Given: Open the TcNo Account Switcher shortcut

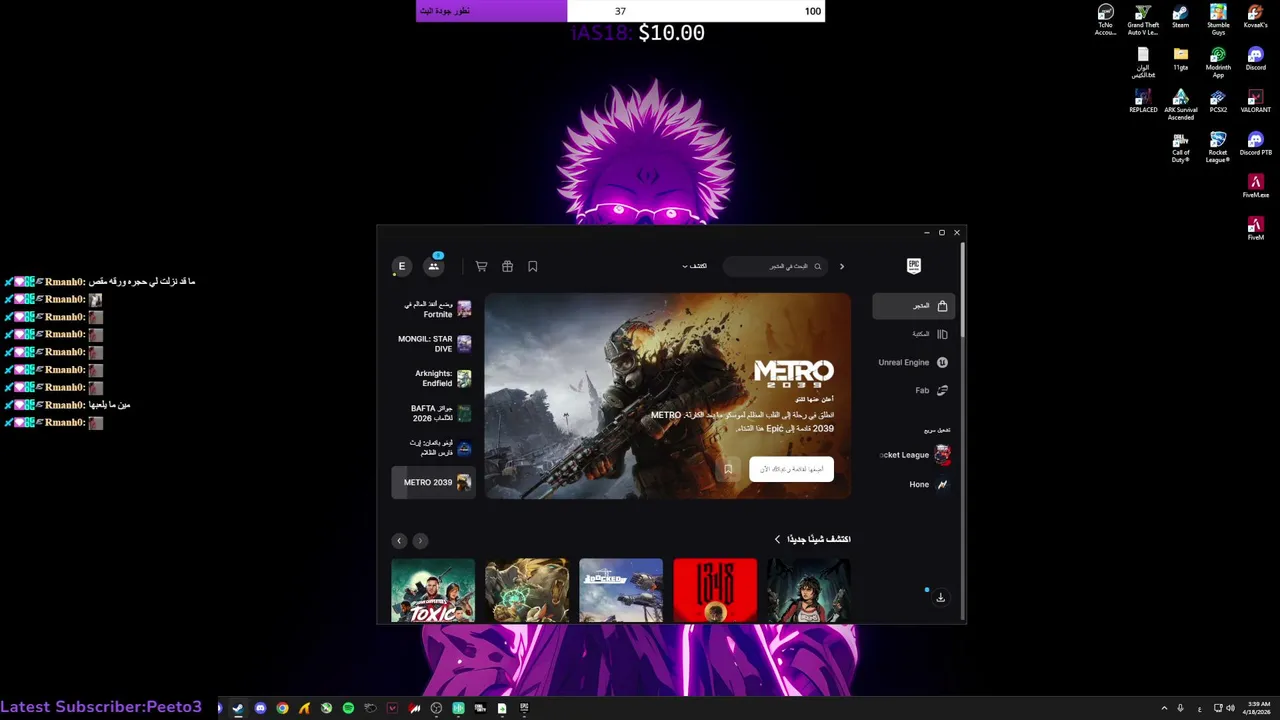Looking at the screenshot, I should click(x=1105, y=20).
